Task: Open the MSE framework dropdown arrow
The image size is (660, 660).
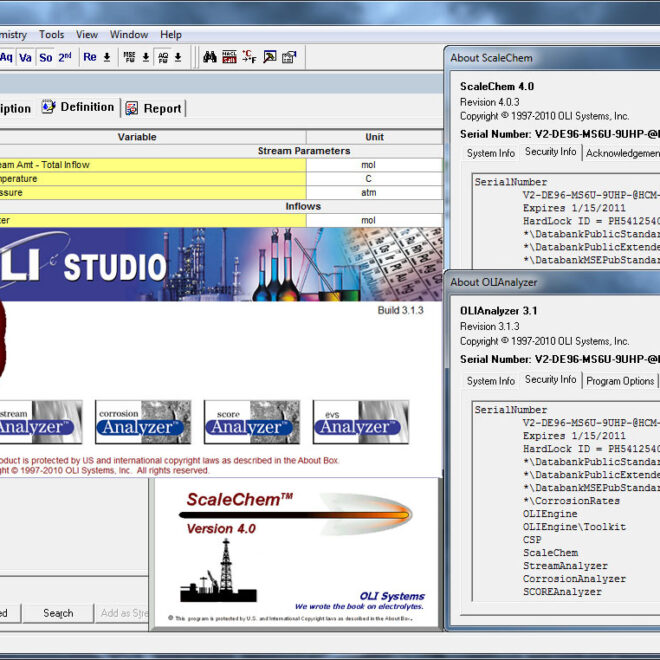Action: coord(145,57)
